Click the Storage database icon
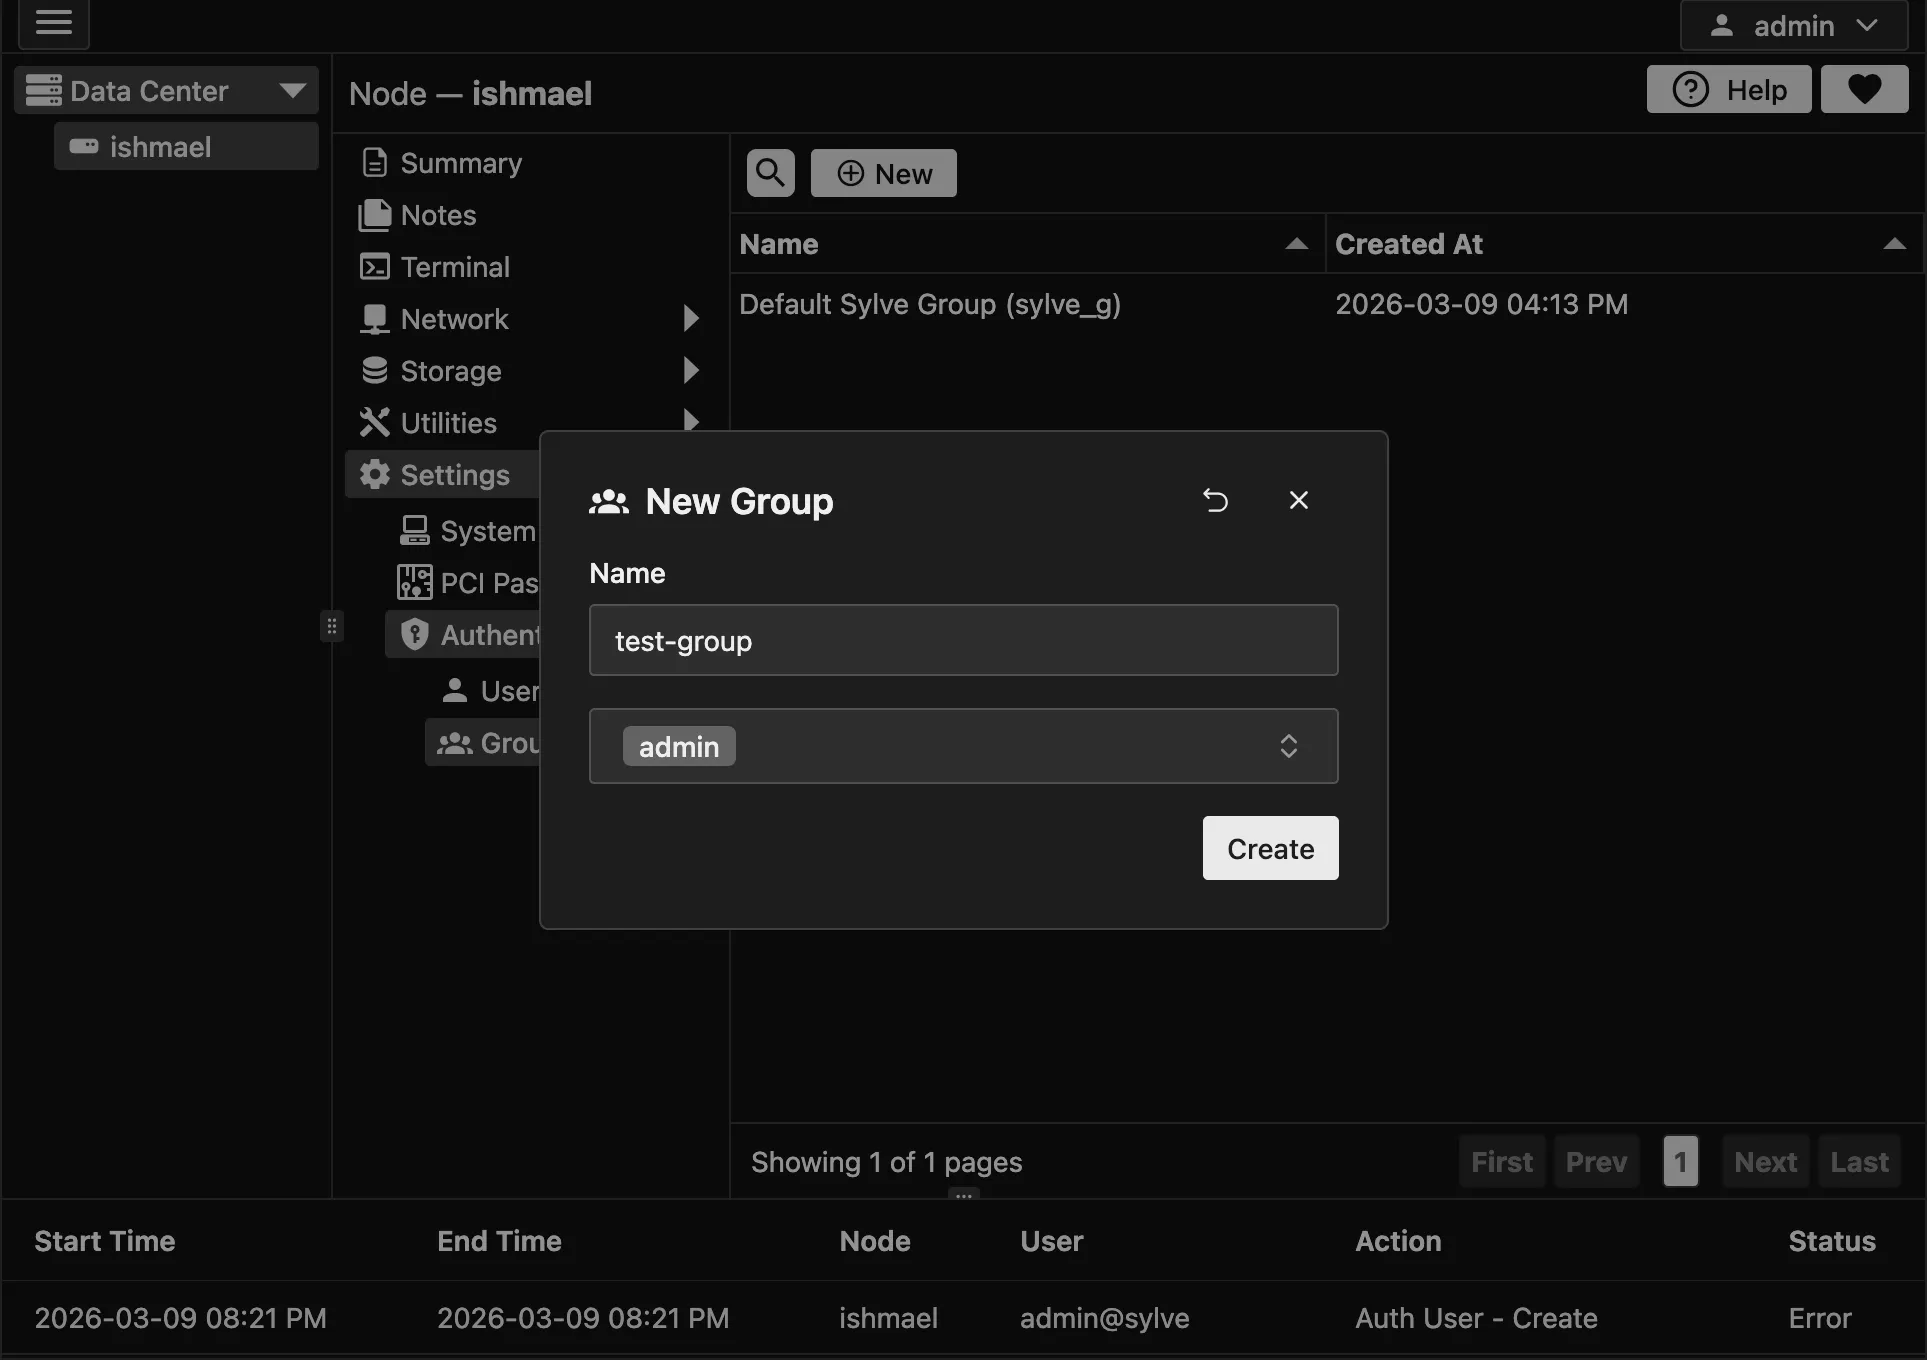The image size is (1928, 1360). point(374,370)
